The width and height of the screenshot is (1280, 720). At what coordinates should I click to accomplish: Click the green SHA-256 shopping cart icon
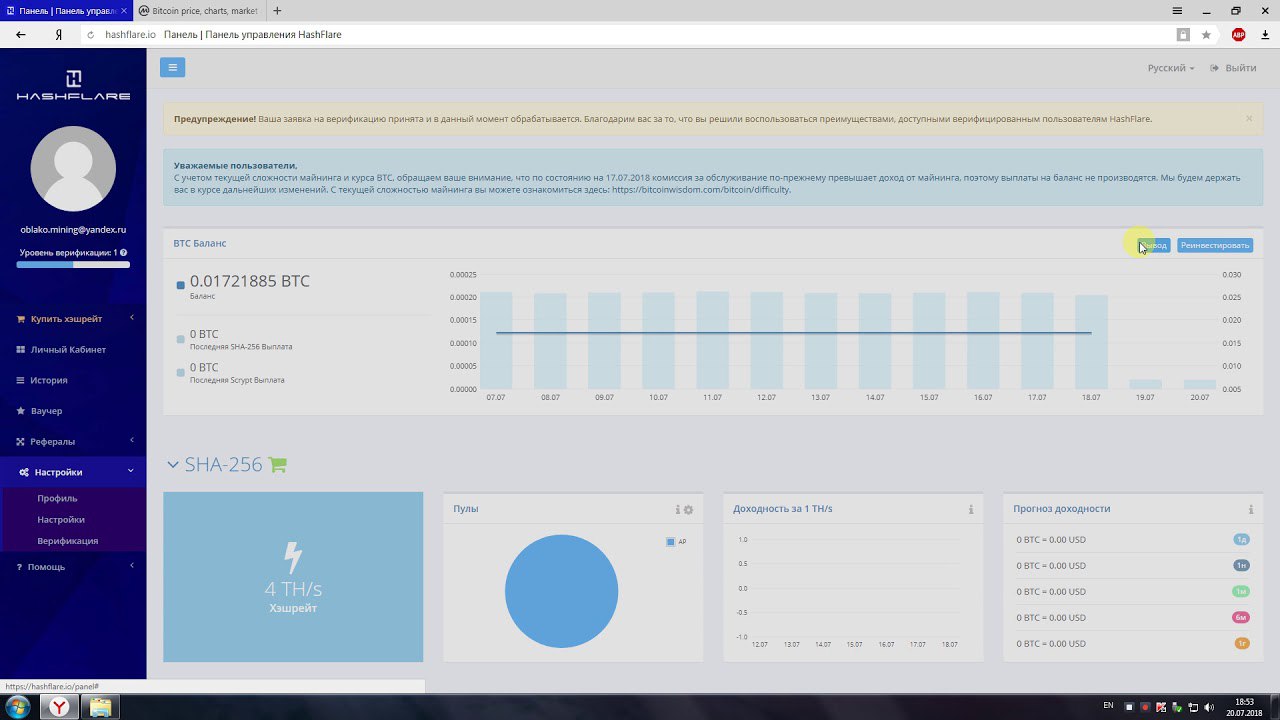click(x=278, y=465)
